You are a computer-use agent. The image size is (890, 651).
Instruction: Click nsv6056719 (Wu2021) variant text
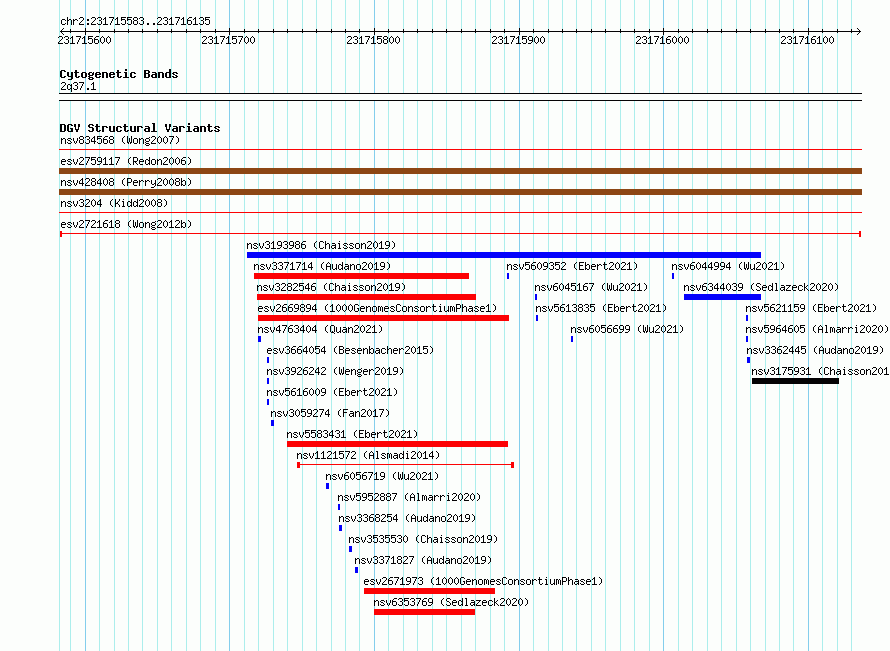pyautogui.click(x=383, y=476)
